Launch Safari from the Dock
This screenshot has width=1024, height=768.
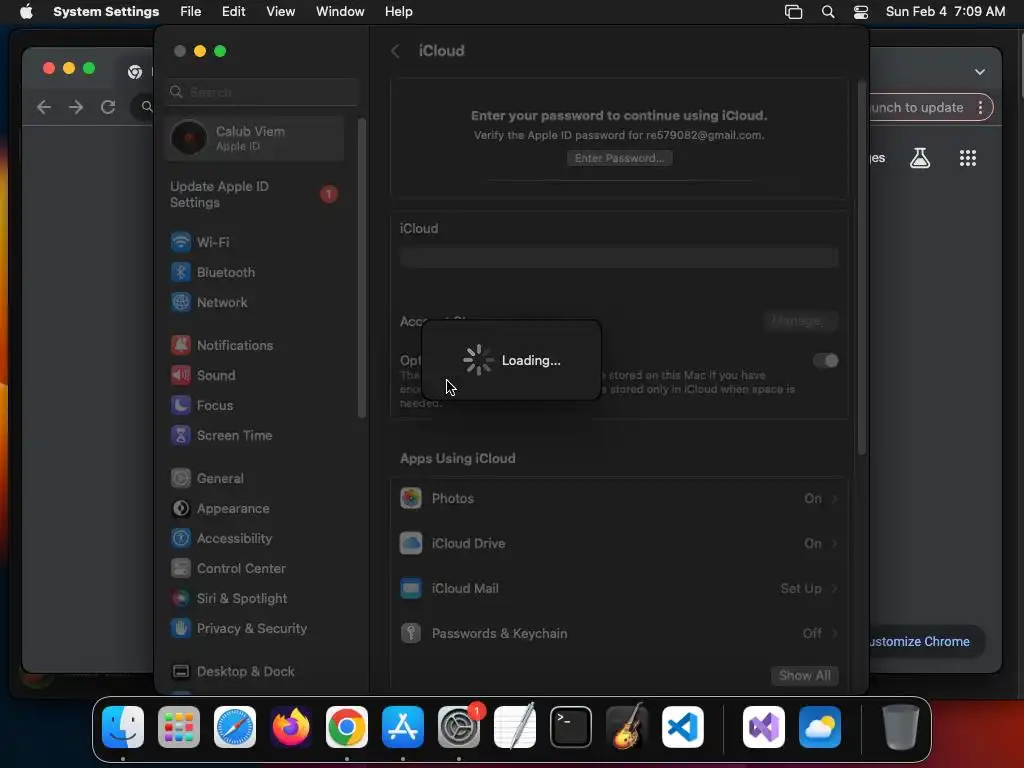coord(235,727)
